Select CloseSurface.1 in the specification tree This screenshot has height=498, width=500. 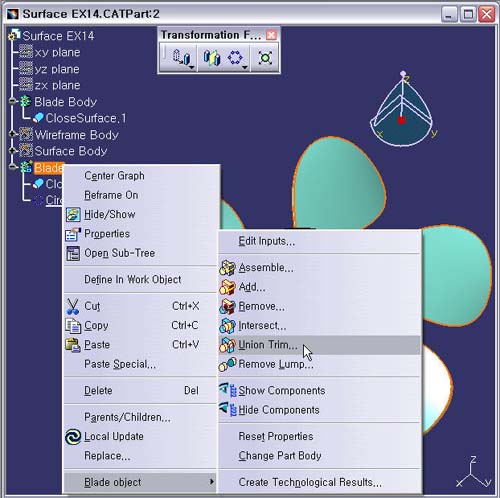86,118
